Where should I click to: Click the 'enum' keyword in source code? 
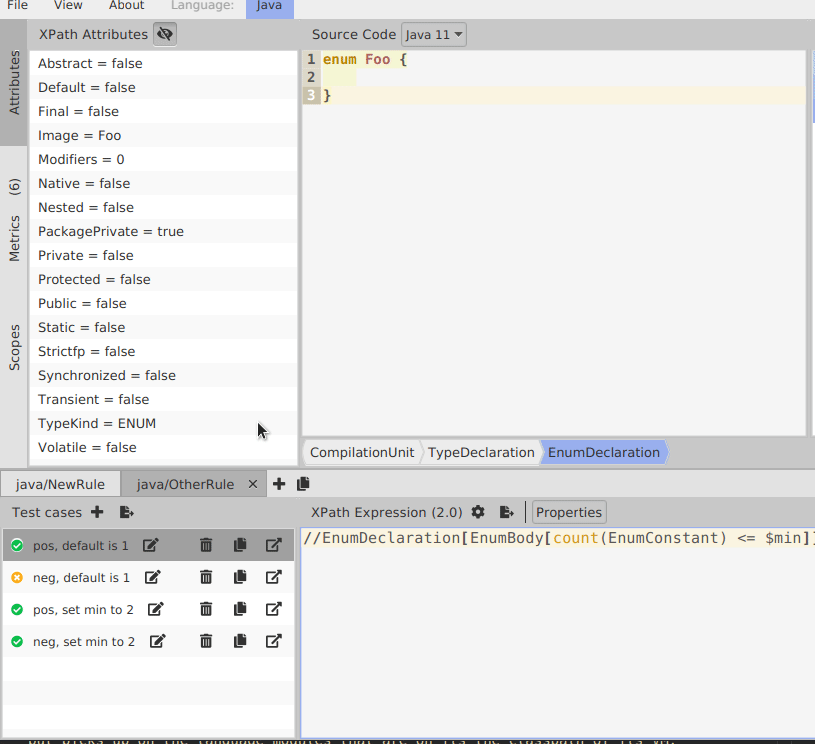point(339,59)
